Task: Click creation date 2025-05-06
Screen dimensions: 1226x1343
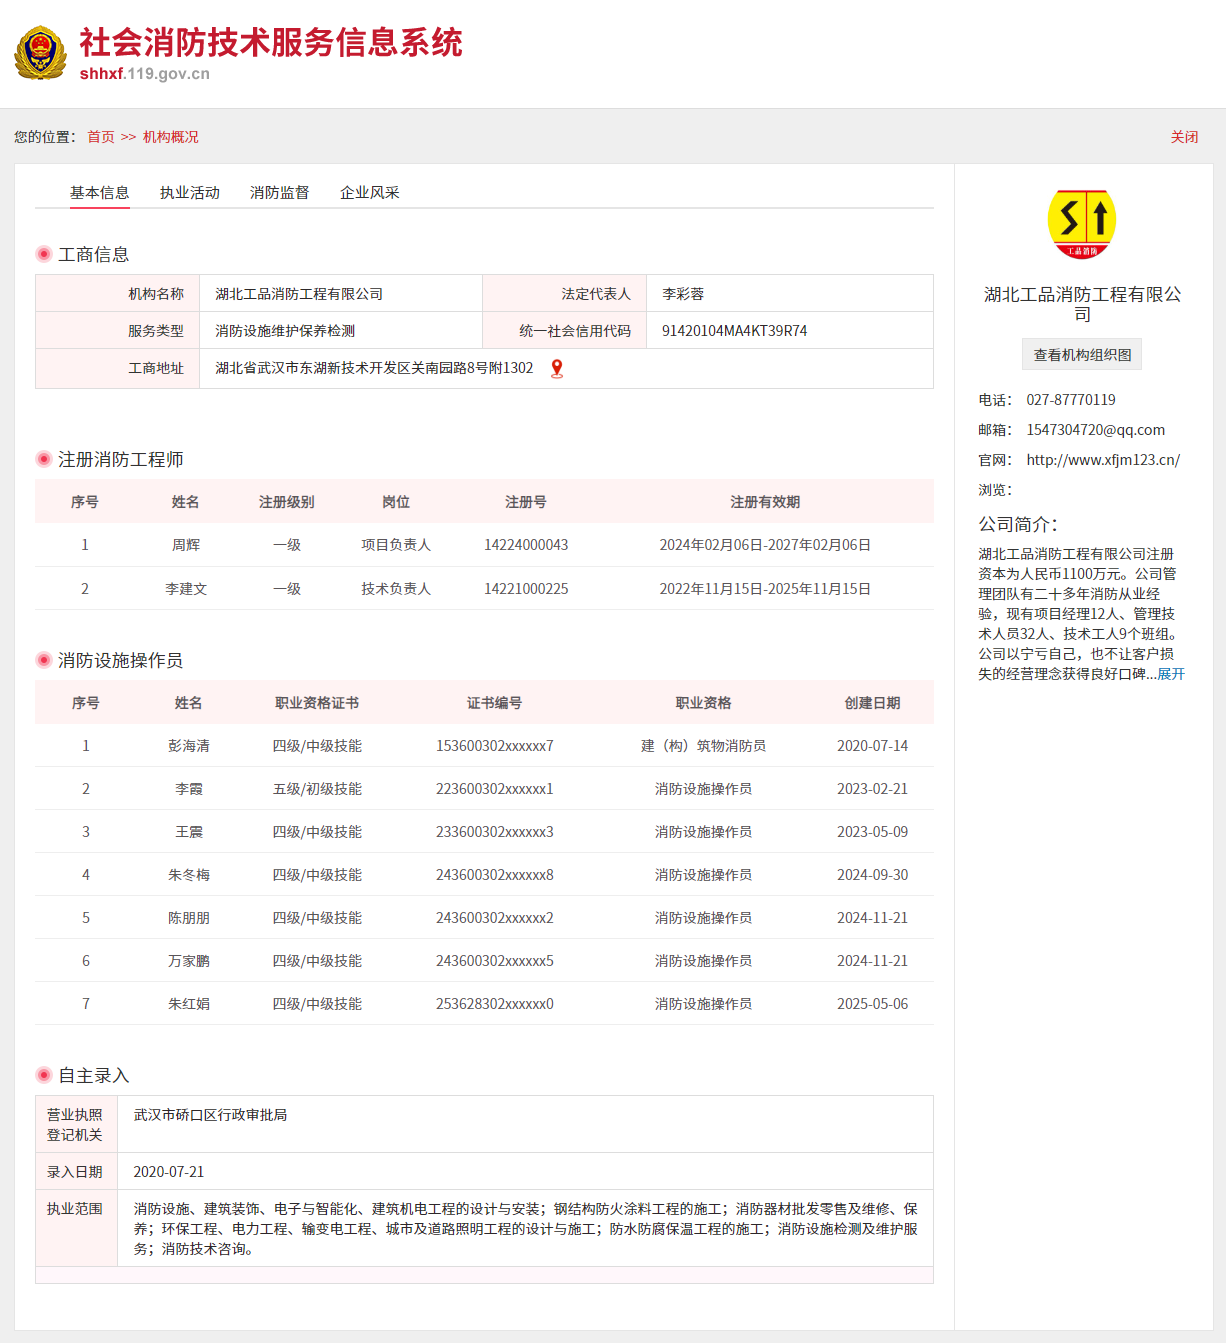Action: pyautogui.click(x=873, y=1004)
